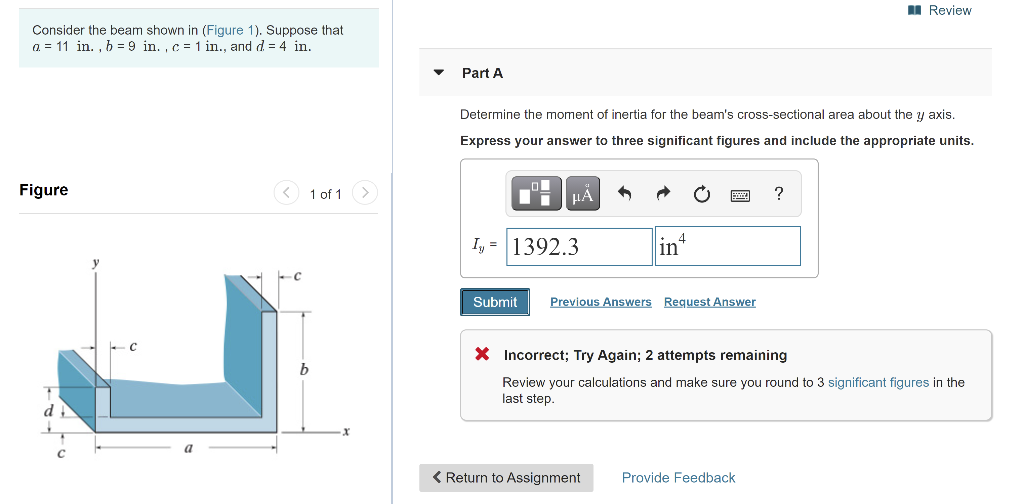Go to the previous figure arrow
The width and height of the screenshot is (1024, 504).
tap(286, 193)
